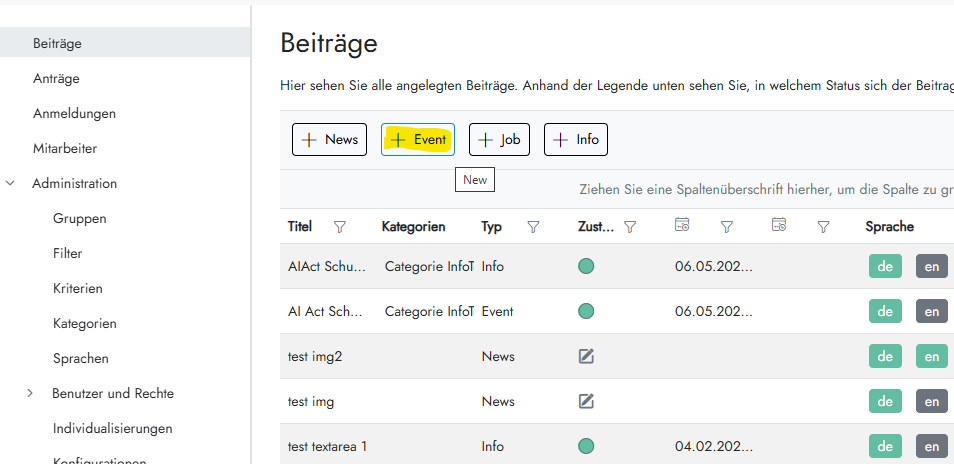Click the Kategorien column header to sort
The width and height of the screenshot is (954, 464).
pyautogui.click(x=413, y=227)
